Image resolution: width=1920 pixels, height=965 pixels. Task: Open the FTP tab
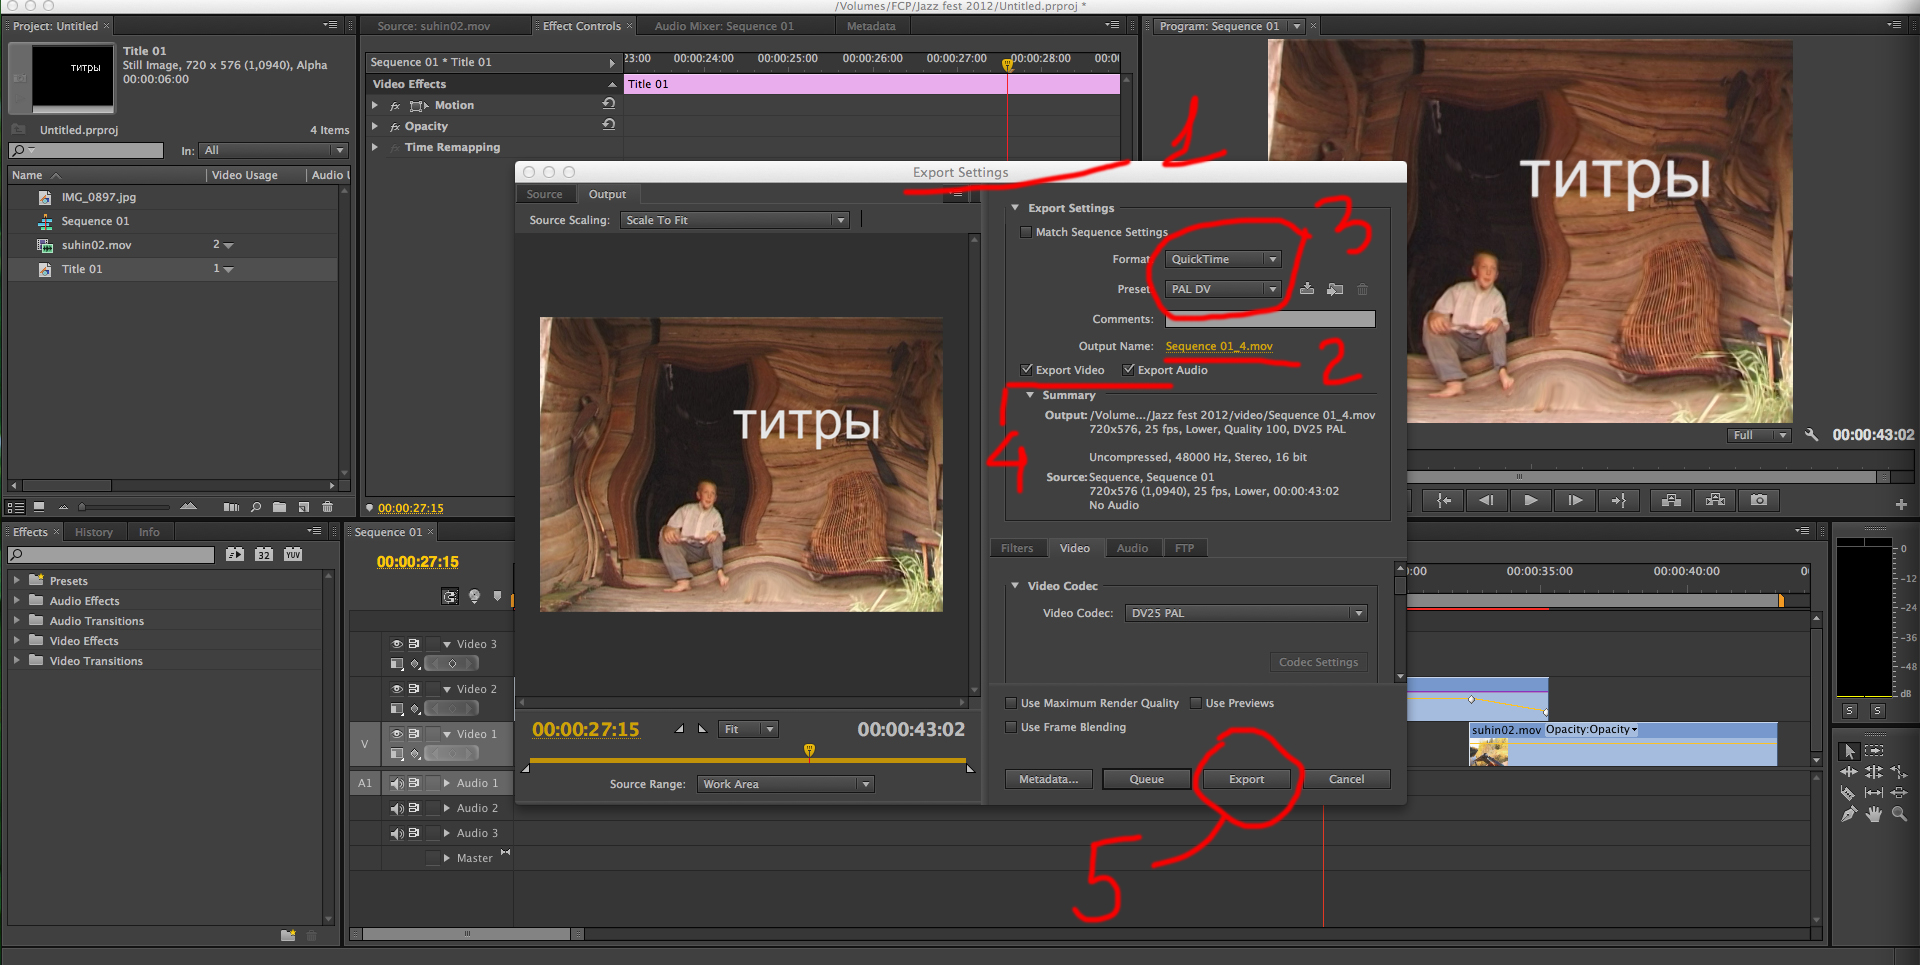(1184, 548)
